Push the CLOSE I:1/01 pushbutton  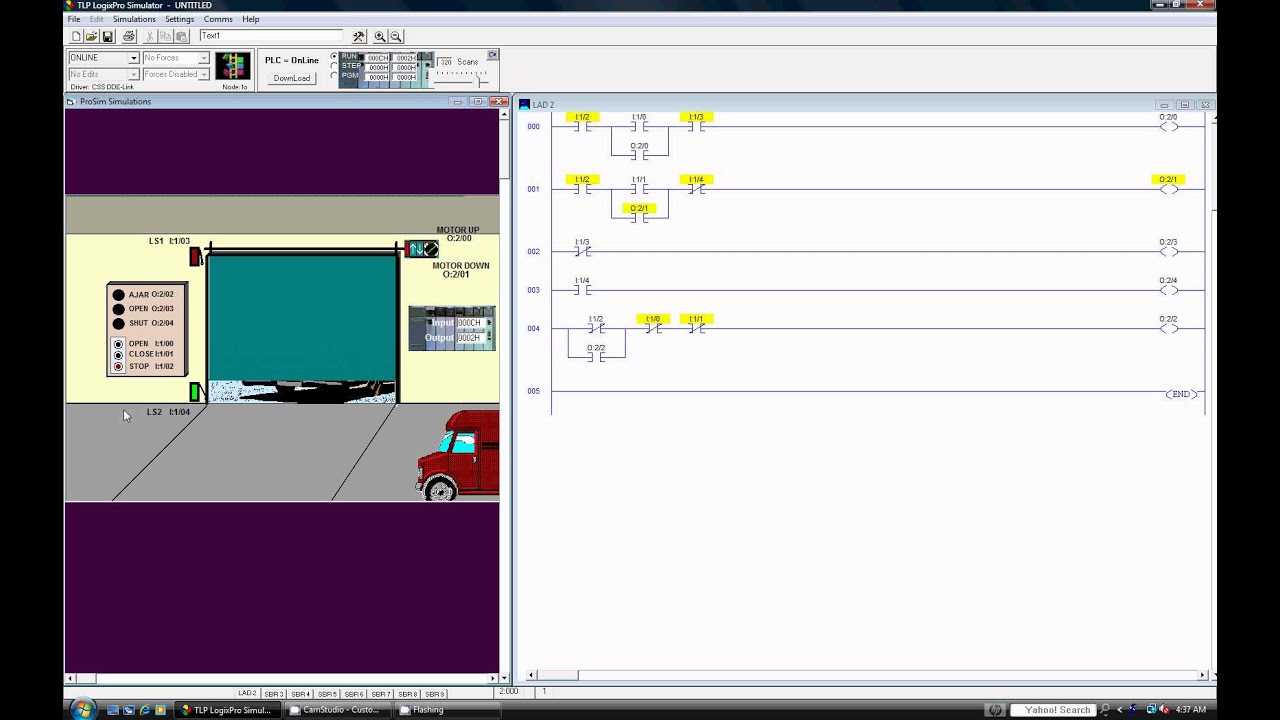118,355
